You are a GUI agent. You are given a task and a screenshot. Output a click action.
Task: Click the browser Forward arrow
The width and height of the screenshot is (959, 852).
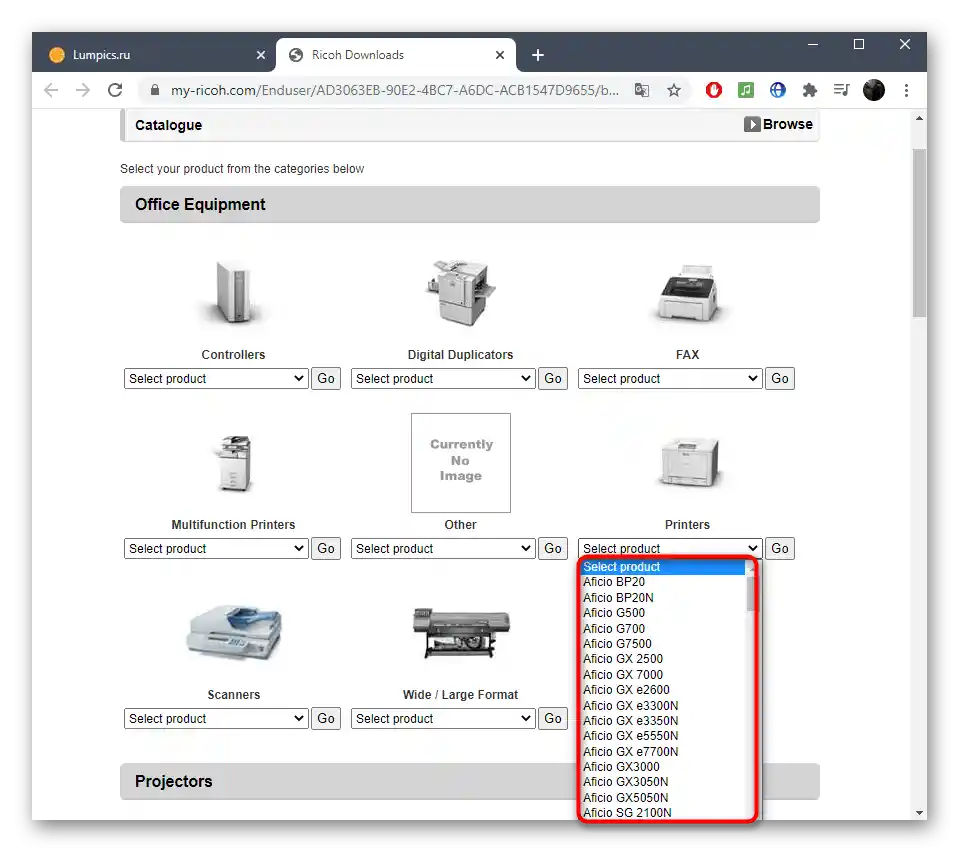coord(83,91)
